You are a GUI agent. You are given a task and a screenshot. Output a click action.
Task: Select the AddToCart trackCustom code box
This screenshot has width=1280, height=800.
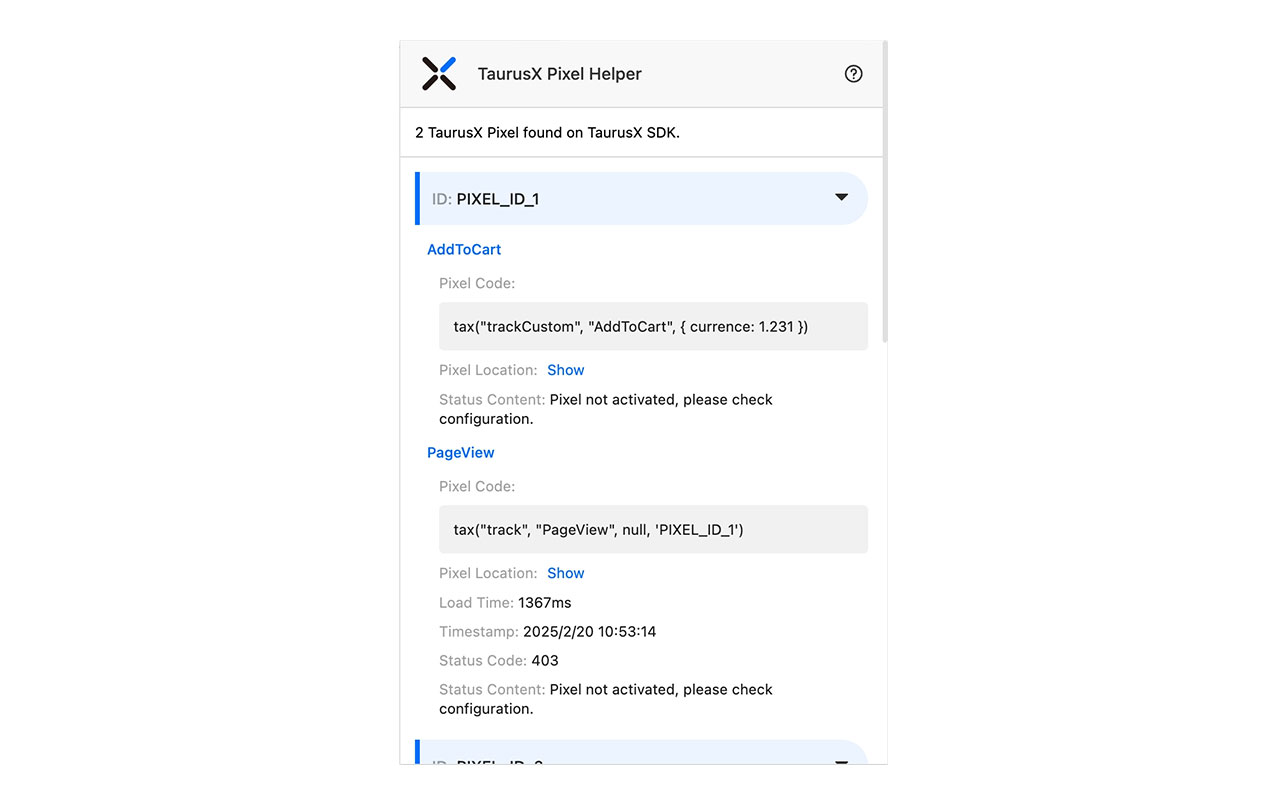click(x=653, y=326)
